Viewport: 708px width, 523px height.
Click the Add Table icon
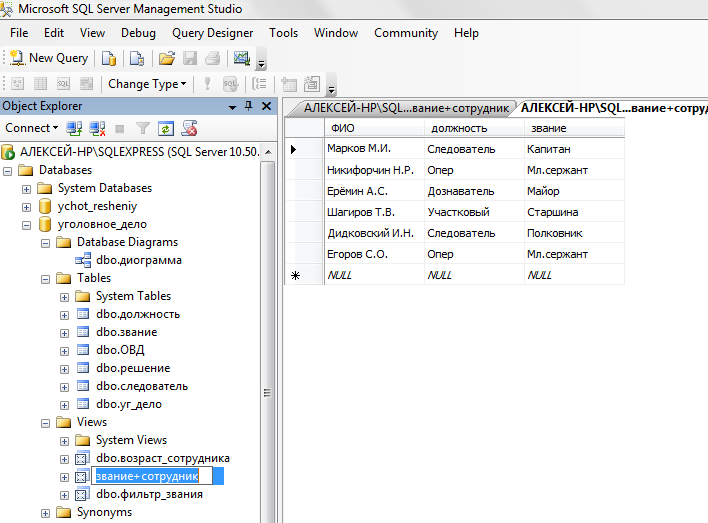tap(289, 84)
